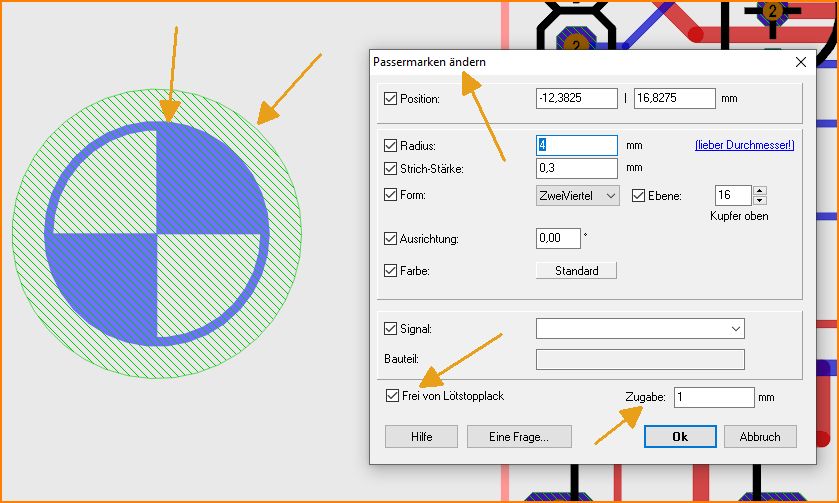Toggle the Position checkbox
This screenshot has width=839, height=503.
point(390,99)
